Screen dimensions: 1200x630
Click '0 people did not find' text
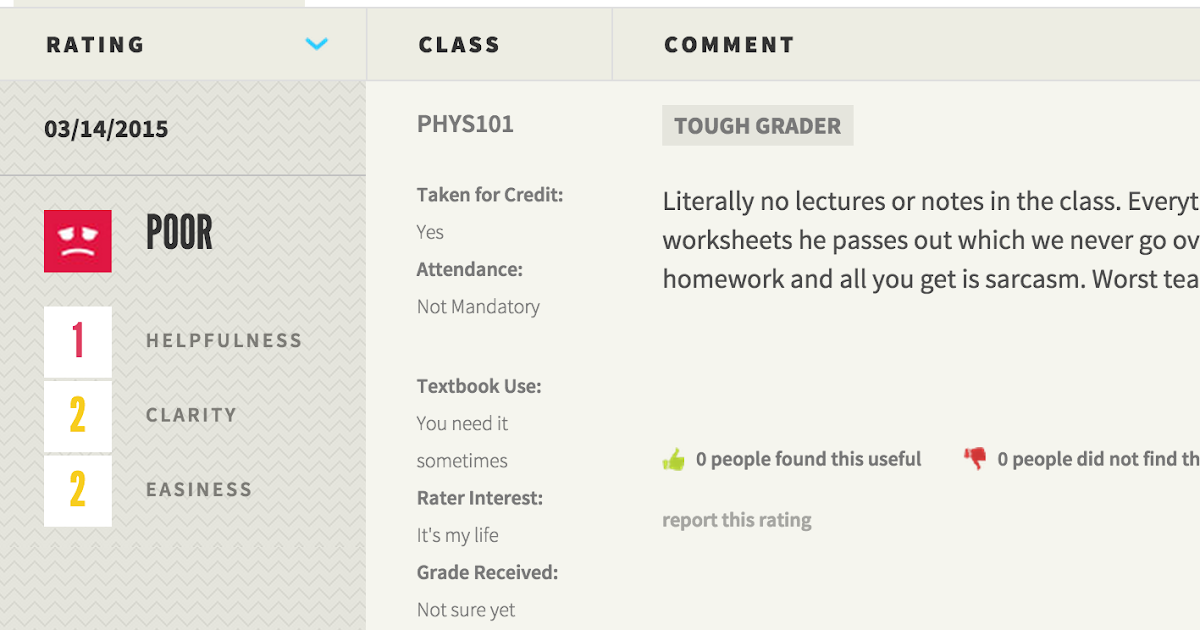tap(1098, 459)
